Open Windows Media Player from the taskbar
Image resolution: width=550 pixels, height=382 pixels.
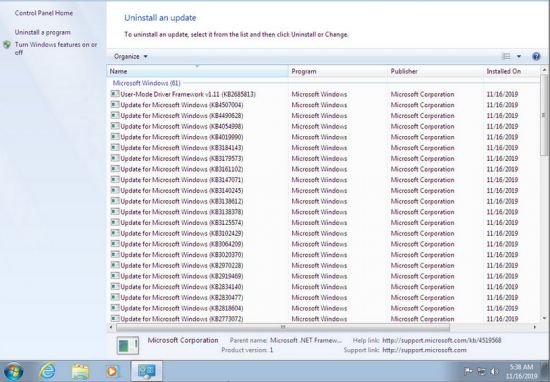tap(112, 371)
